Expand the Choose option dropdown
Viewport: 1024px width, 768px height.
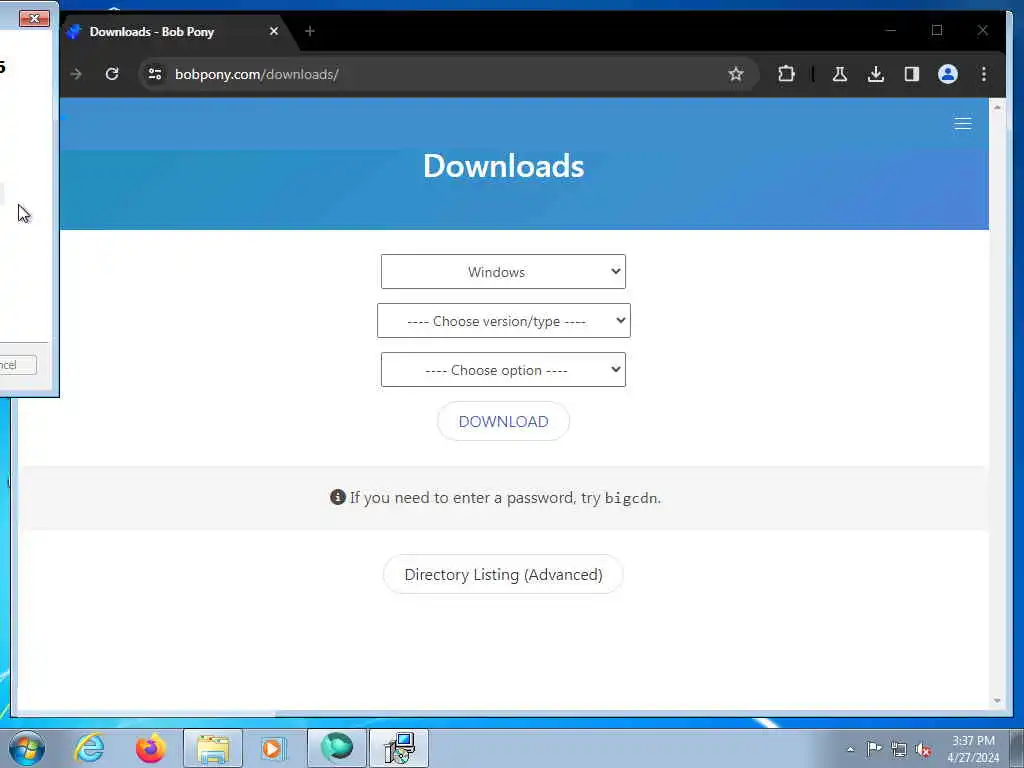pyautogui.click(x=503, y=370)
